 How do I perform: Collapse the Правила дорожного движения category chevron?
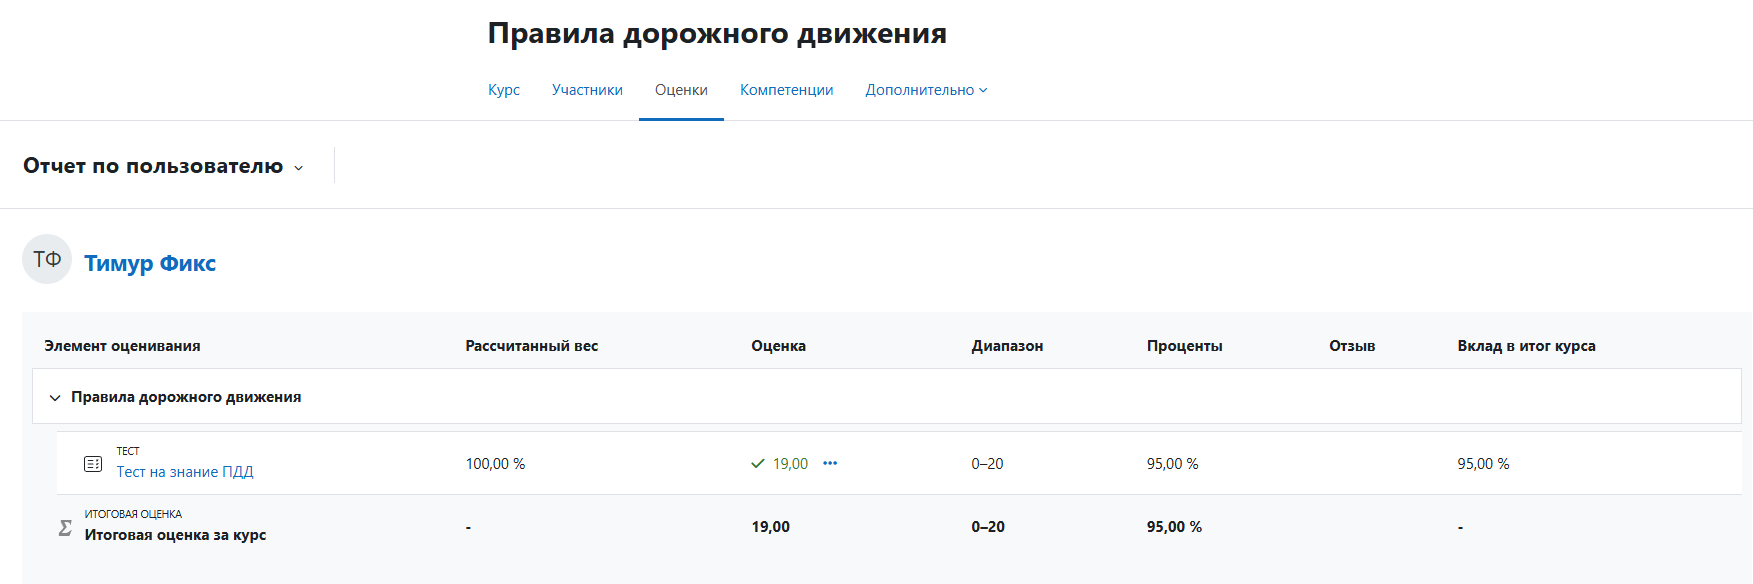tap(55, 398)
